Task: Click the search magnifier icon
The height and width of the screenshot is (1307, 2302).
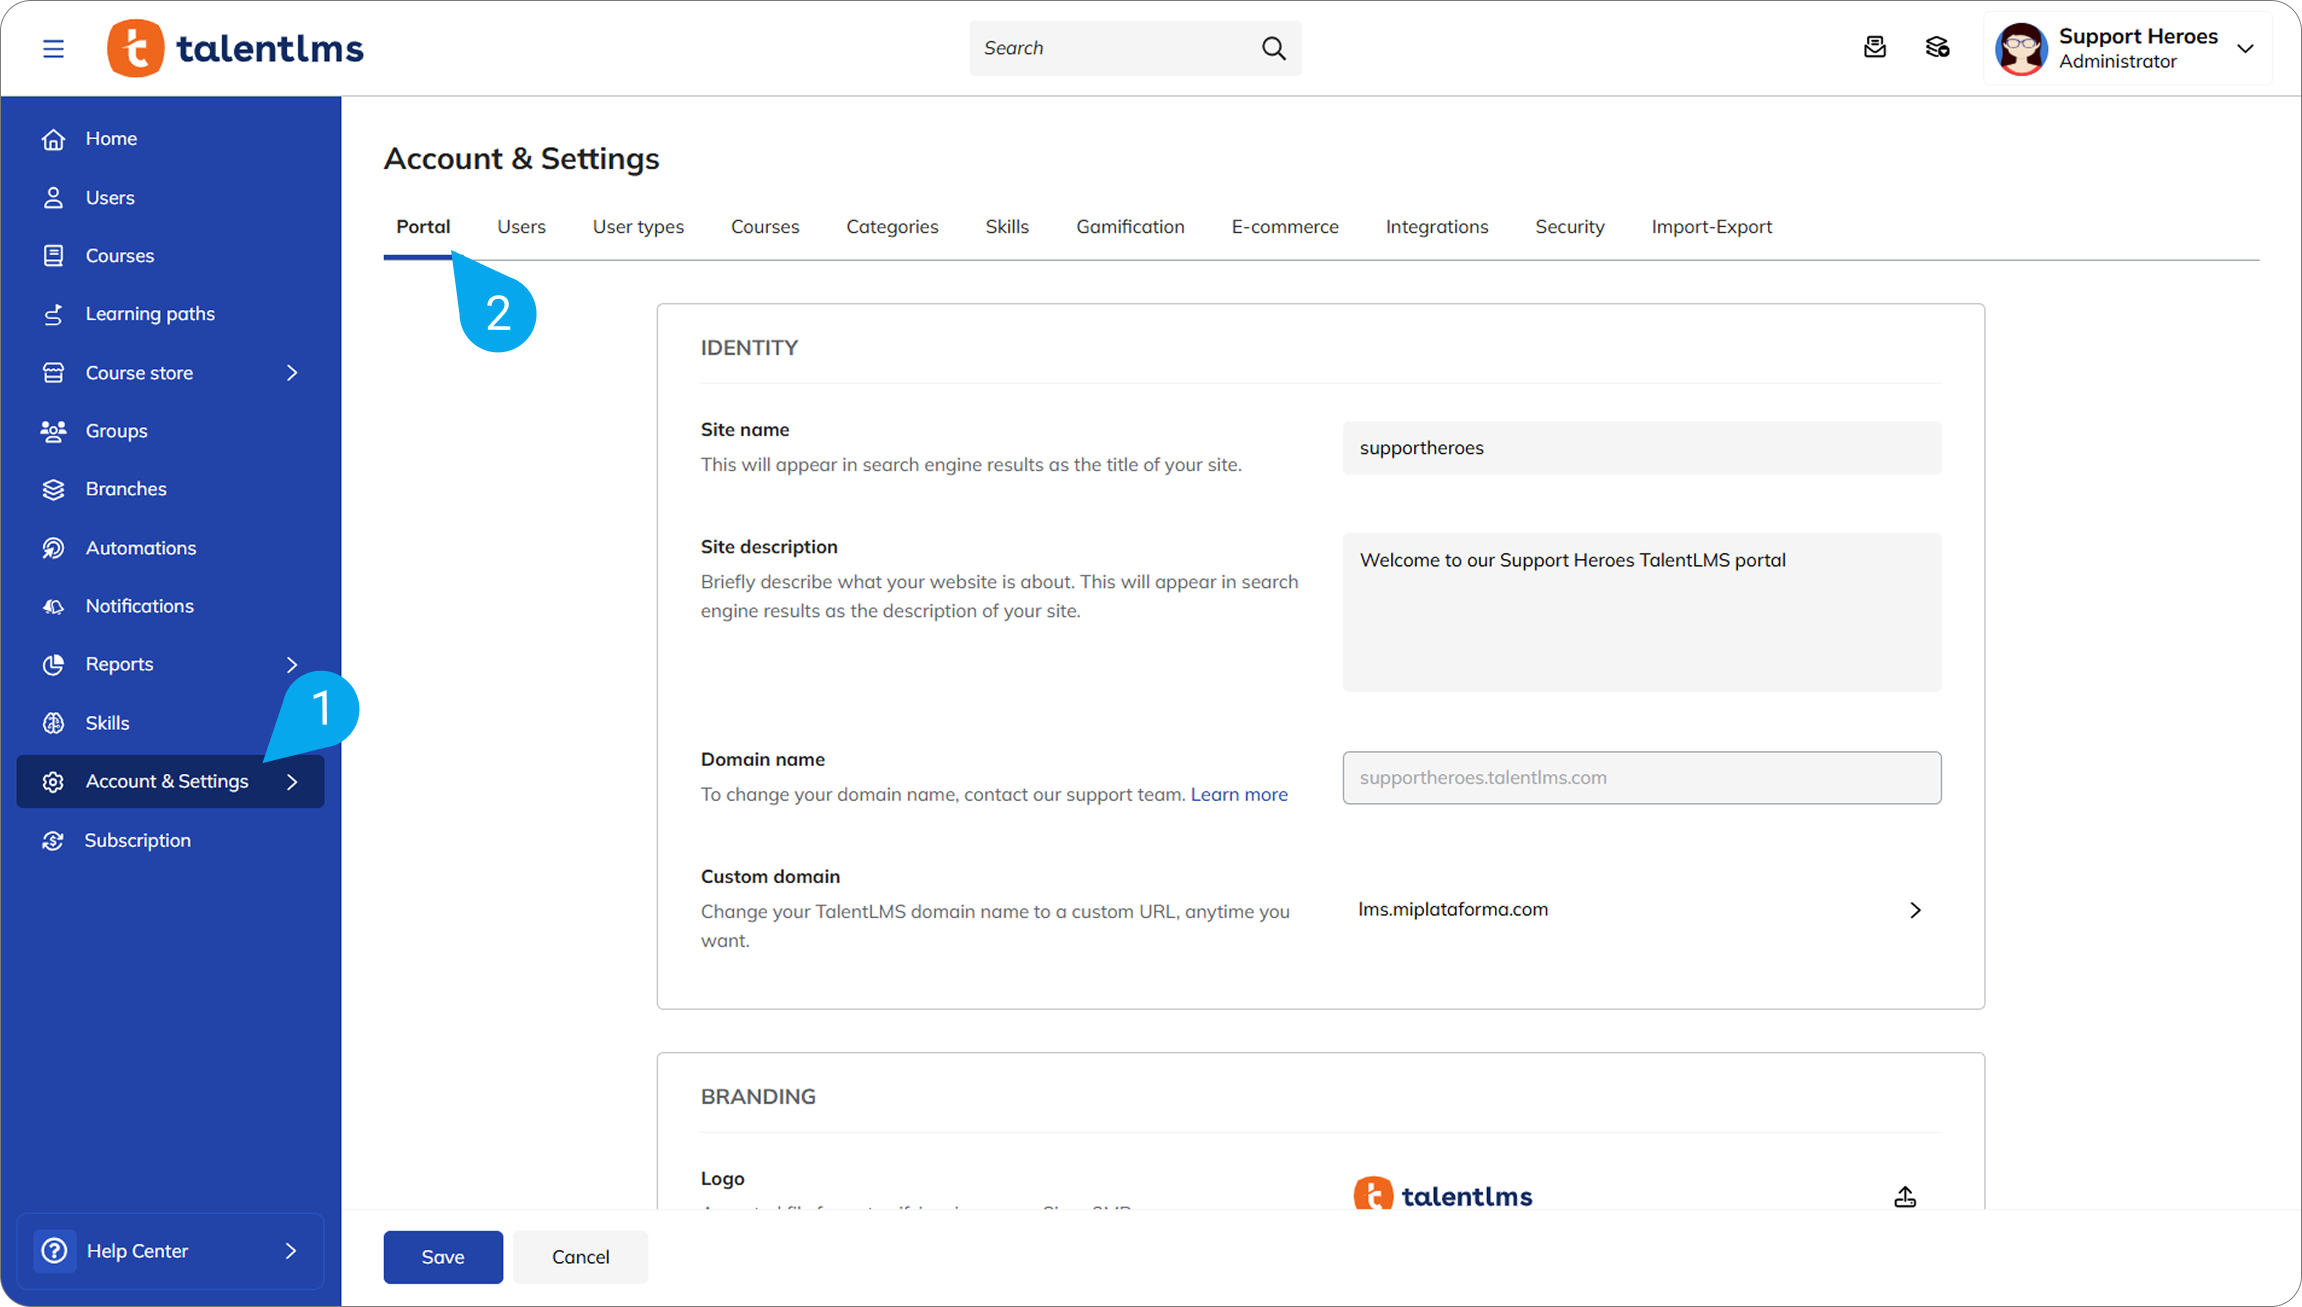Action: point(1273,48)
